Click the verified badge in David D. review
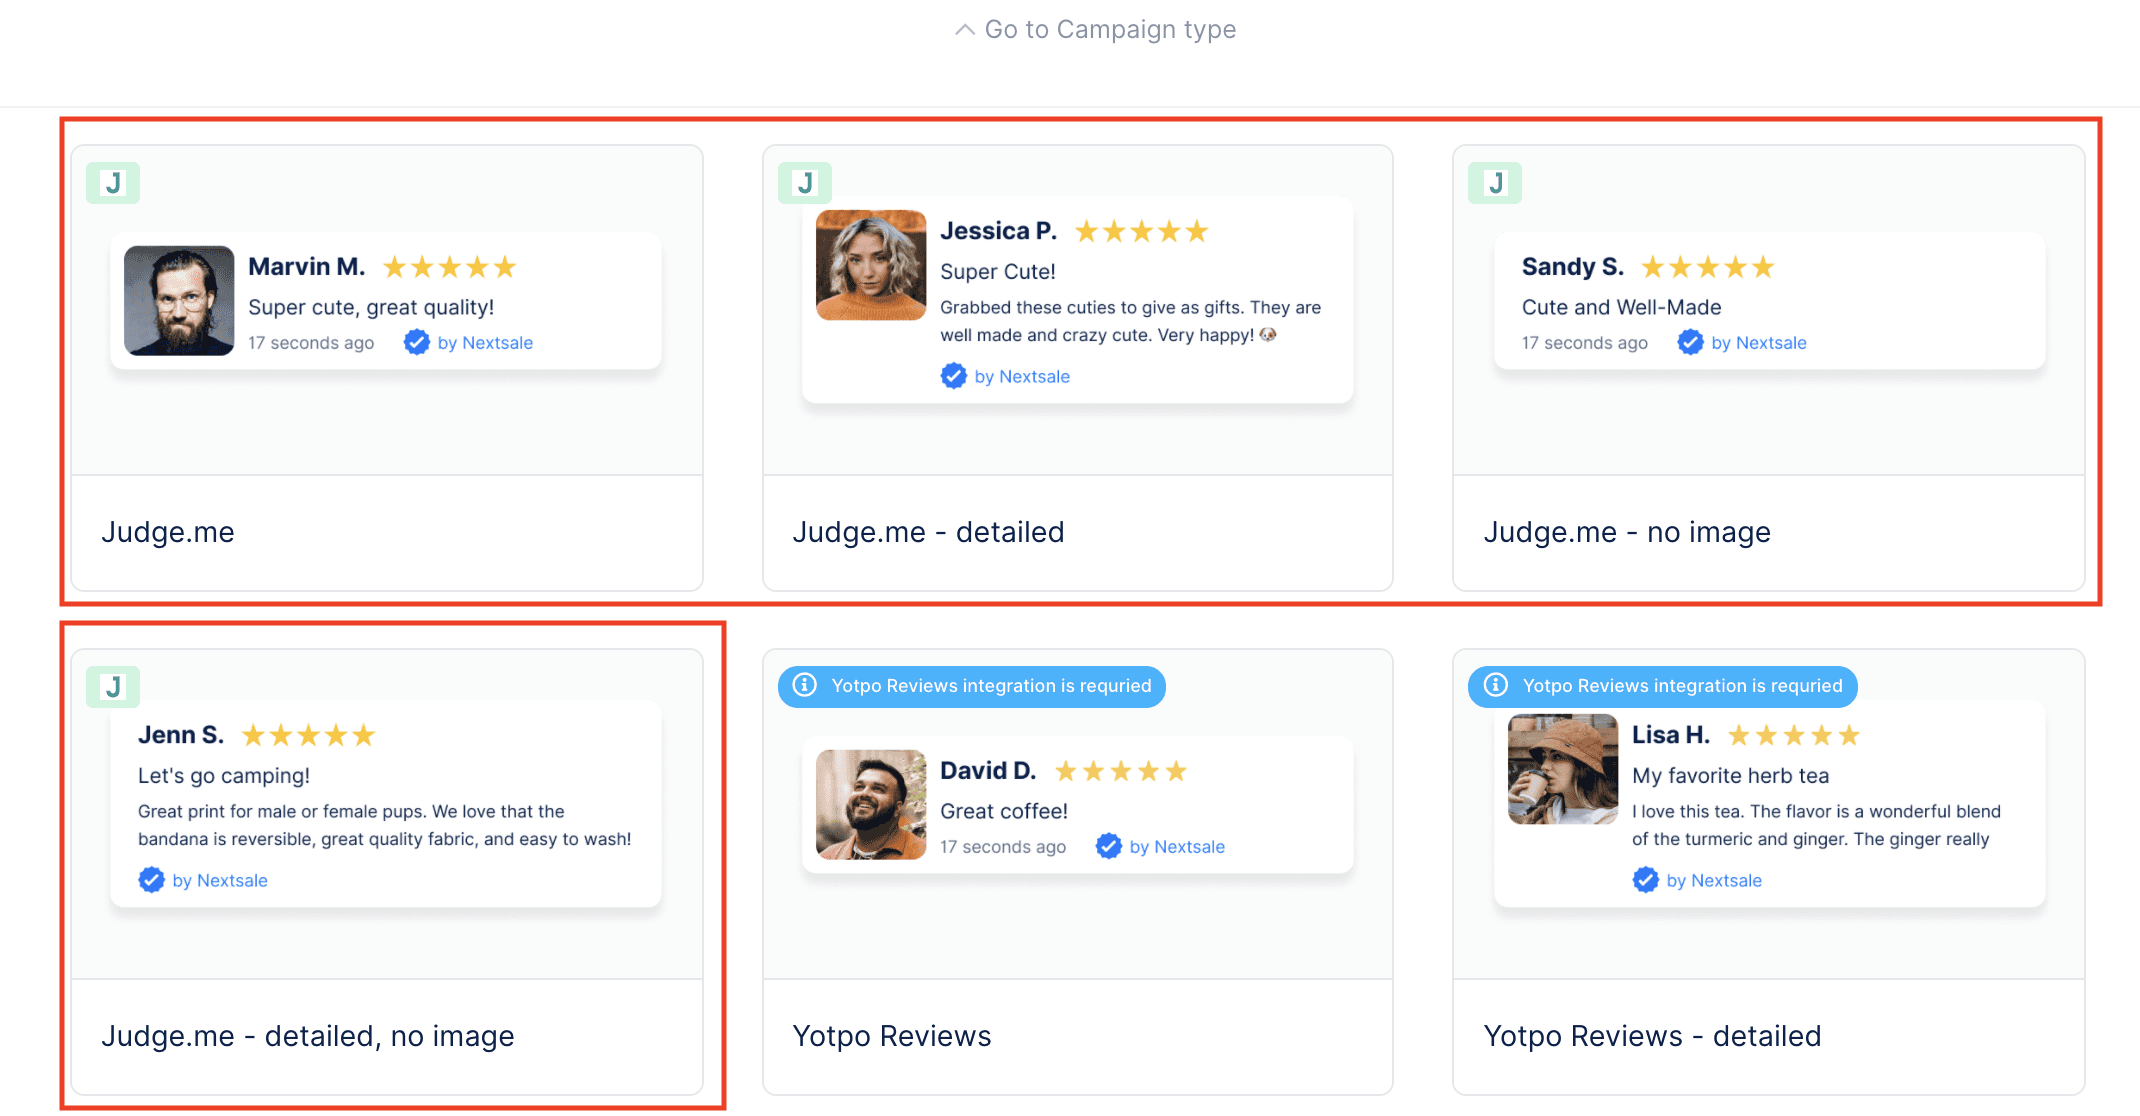Viewport: 2140px width, 1116px height. click(x=1108, y=846)
